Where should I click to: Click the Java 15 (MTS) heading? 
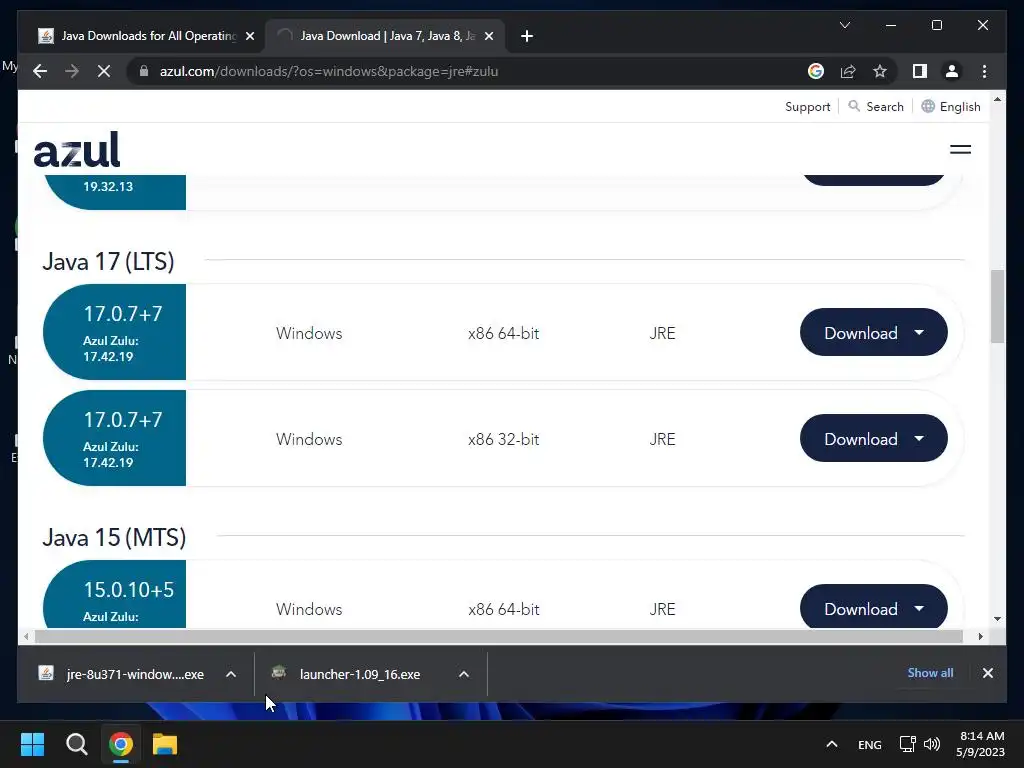pos(114,537)
